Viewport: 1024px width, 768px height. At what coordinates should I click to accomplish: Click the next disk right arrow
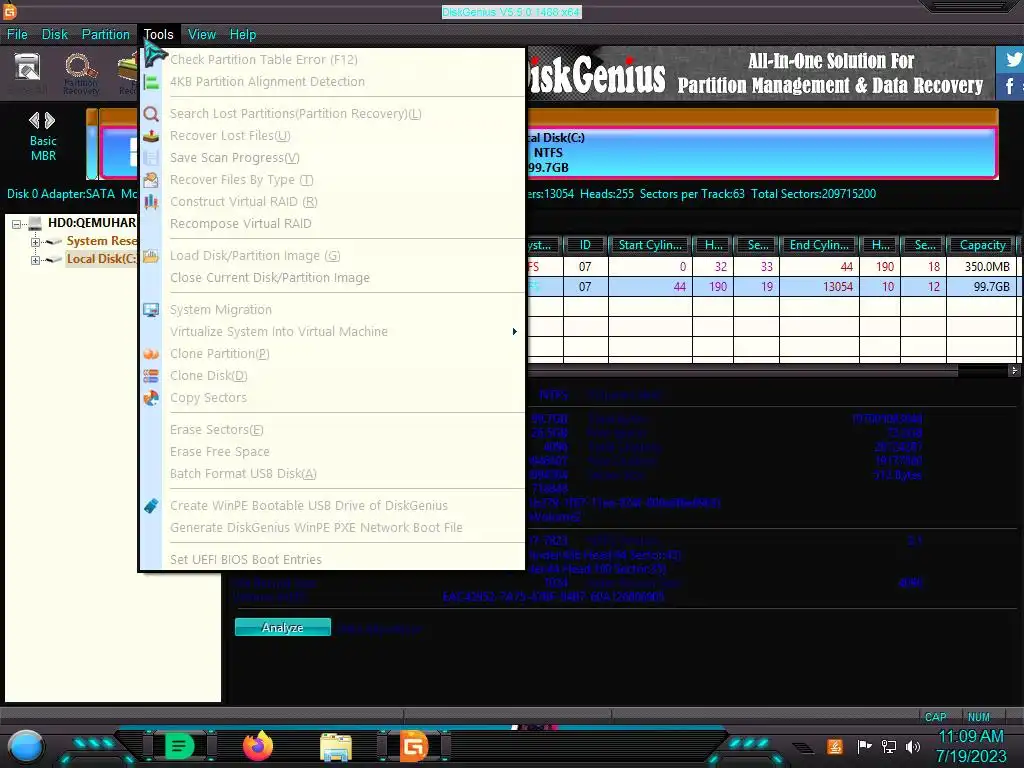(x=50, y=120)
